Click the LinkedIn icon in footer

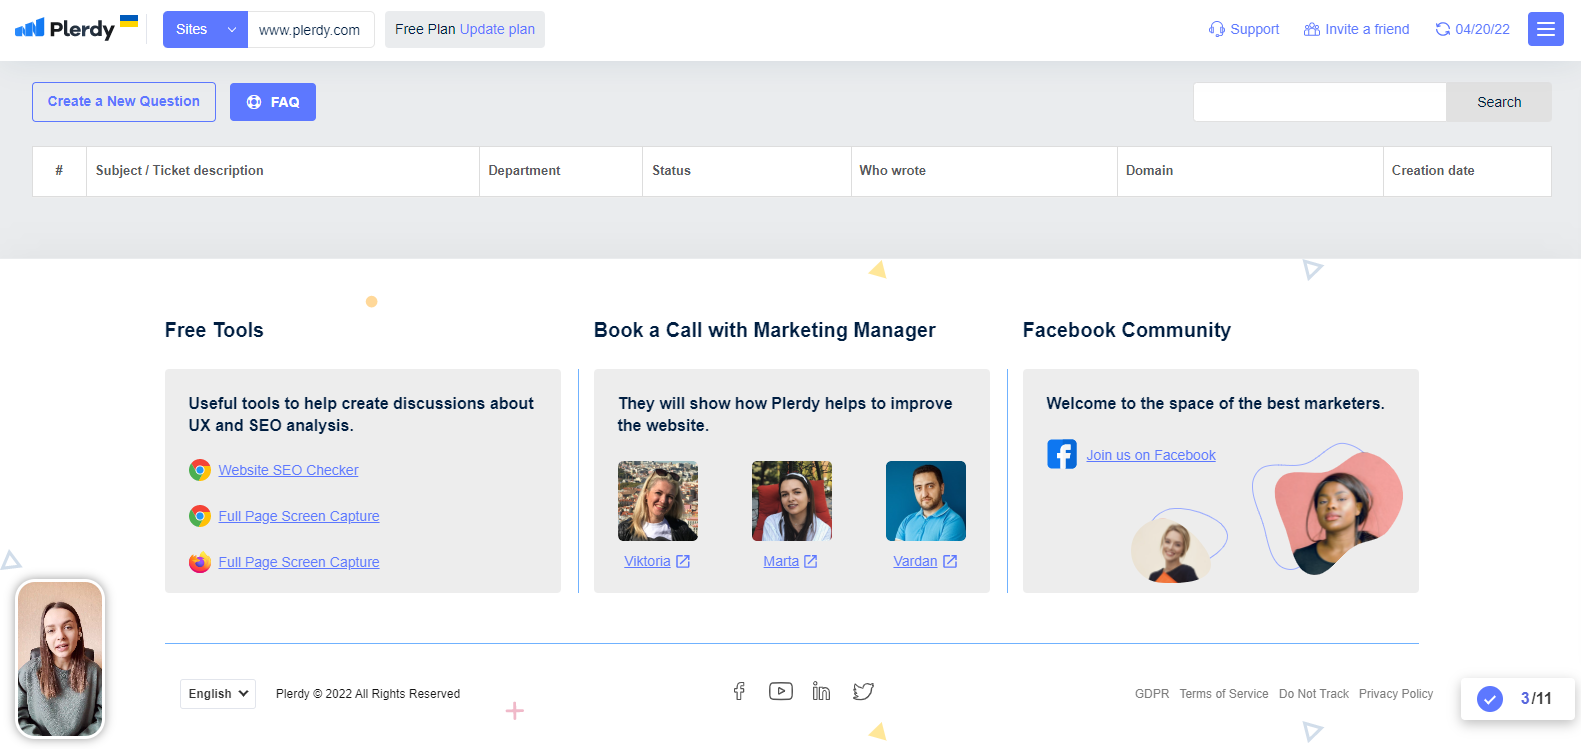(x=821, y=691)
